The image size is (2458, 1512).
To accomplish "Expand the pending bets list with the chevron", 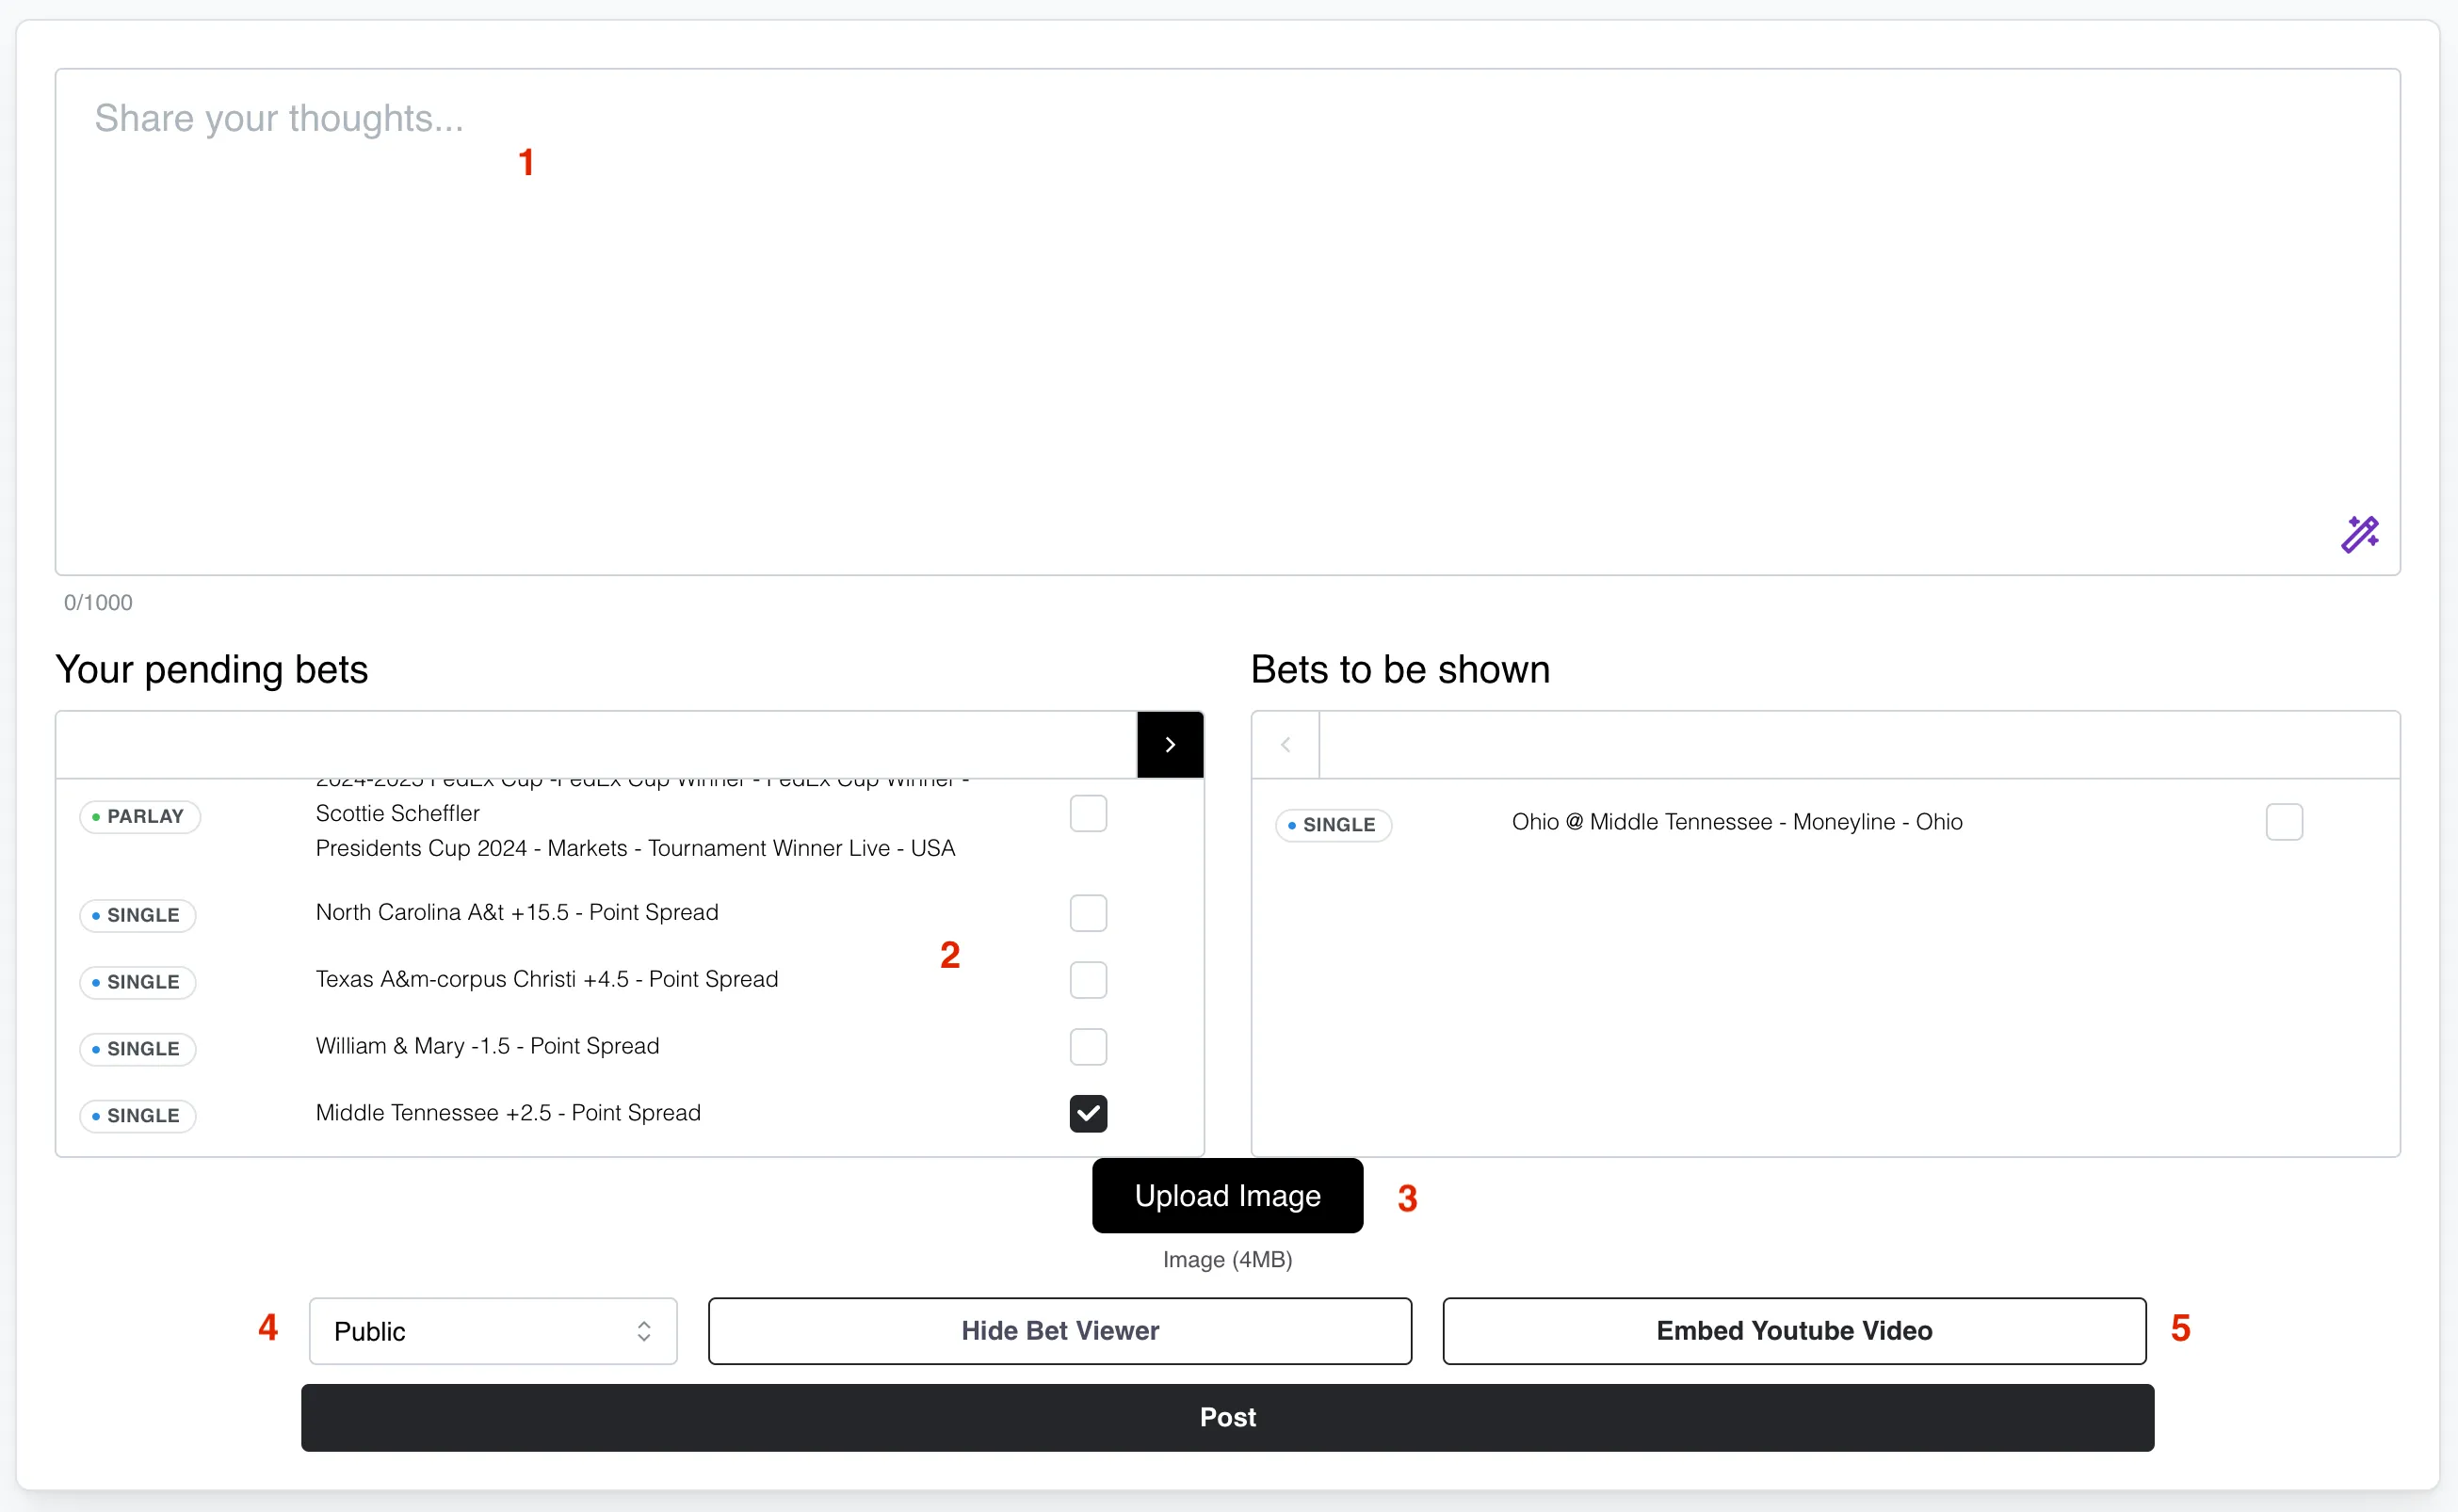I will 1169,744.
